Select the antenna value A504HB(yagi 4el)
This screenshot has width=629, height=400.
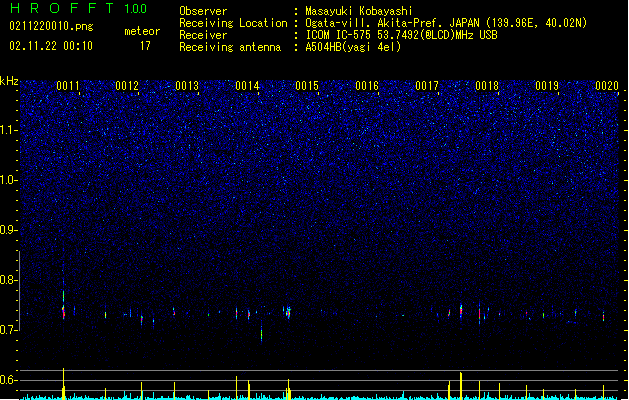pyautogui.click(x=353, y=47)
